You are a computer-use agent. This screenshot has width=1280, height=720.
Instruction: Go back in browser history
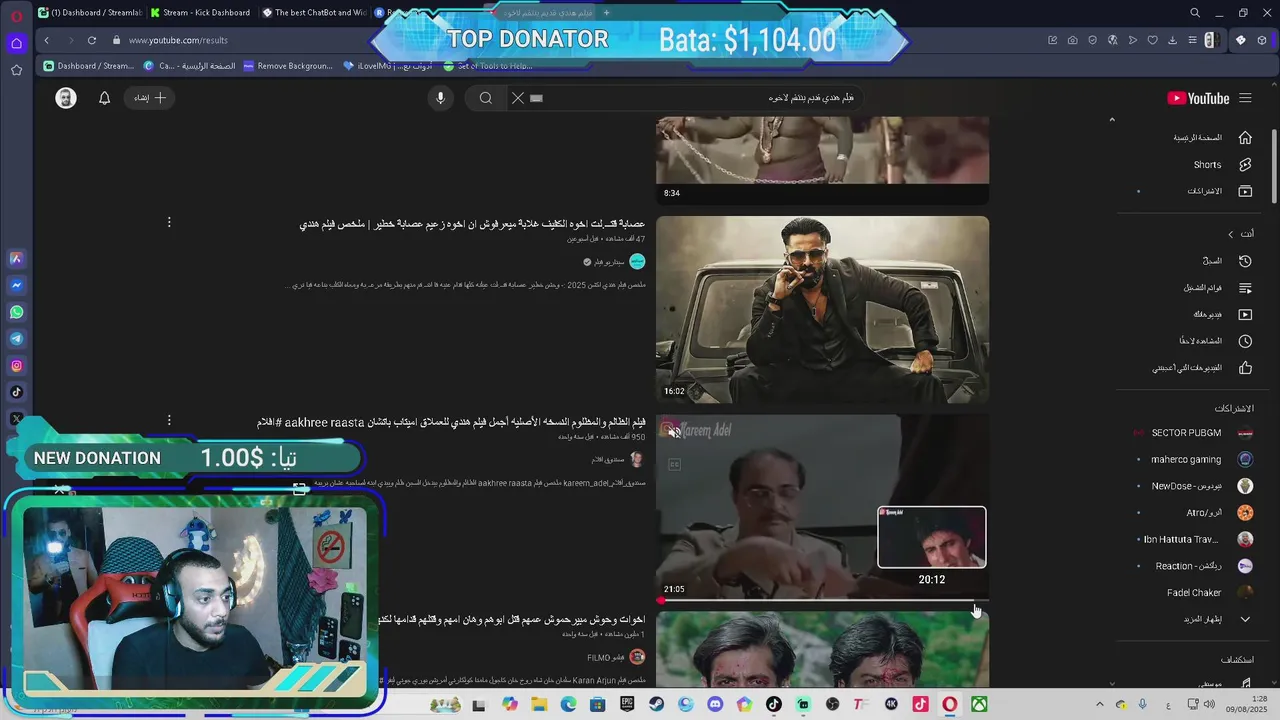[x=47, y=40]
